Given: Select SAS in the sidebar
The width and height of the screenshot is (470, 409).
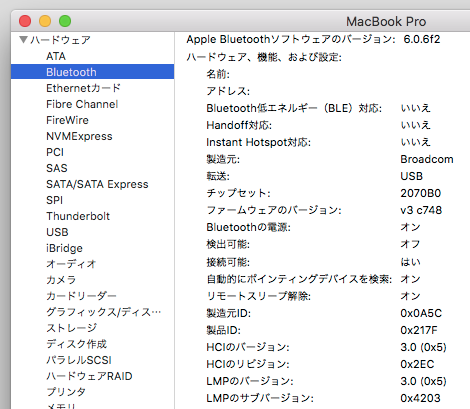Looking at the screenshot, I should 57,168.
